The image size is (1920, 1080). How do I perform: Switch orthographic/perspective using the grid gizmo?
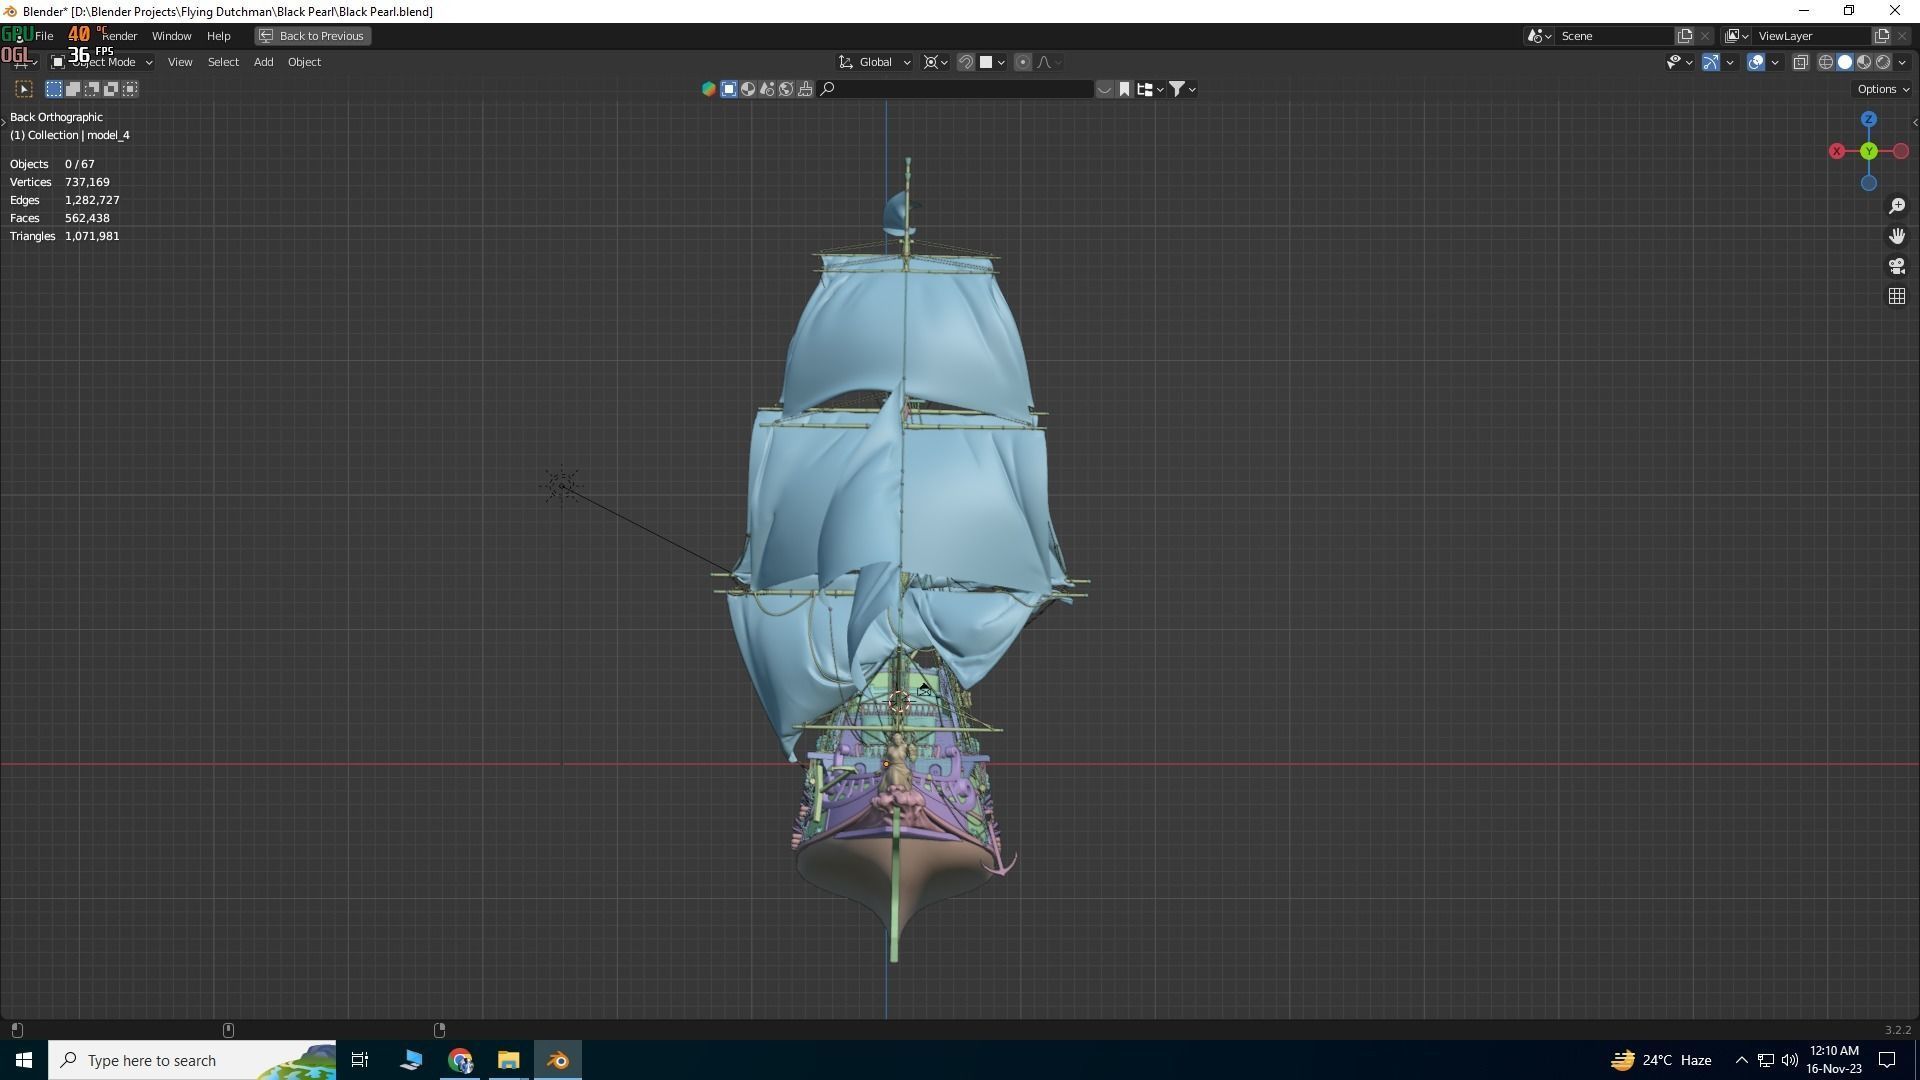(x=1897, y=296)
